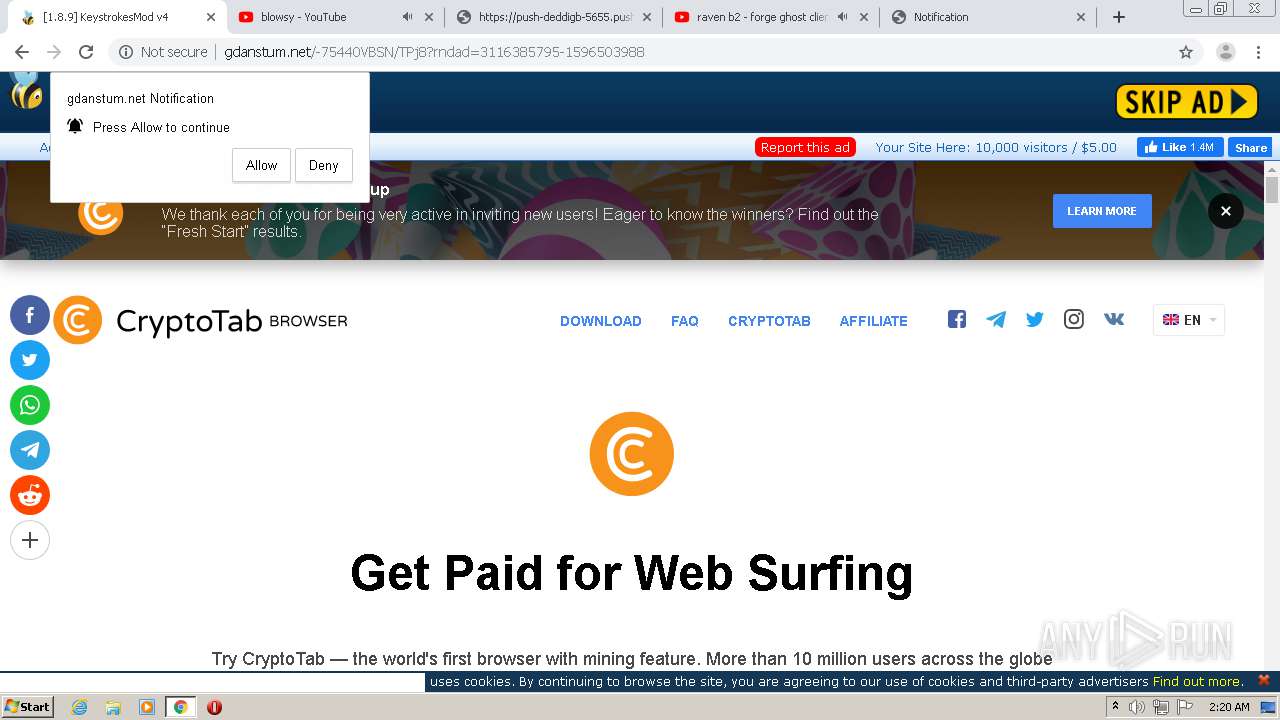Share via the Twitter sidebar icon

[x=30, y=361]
